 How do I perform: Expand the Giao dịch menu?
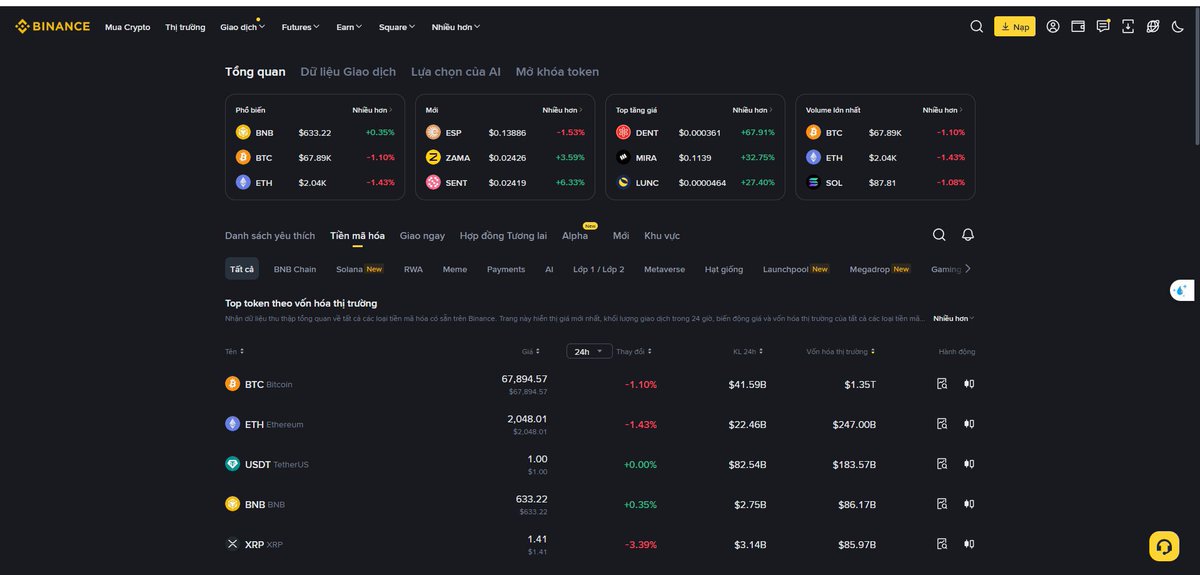click(x=242, y=27)
